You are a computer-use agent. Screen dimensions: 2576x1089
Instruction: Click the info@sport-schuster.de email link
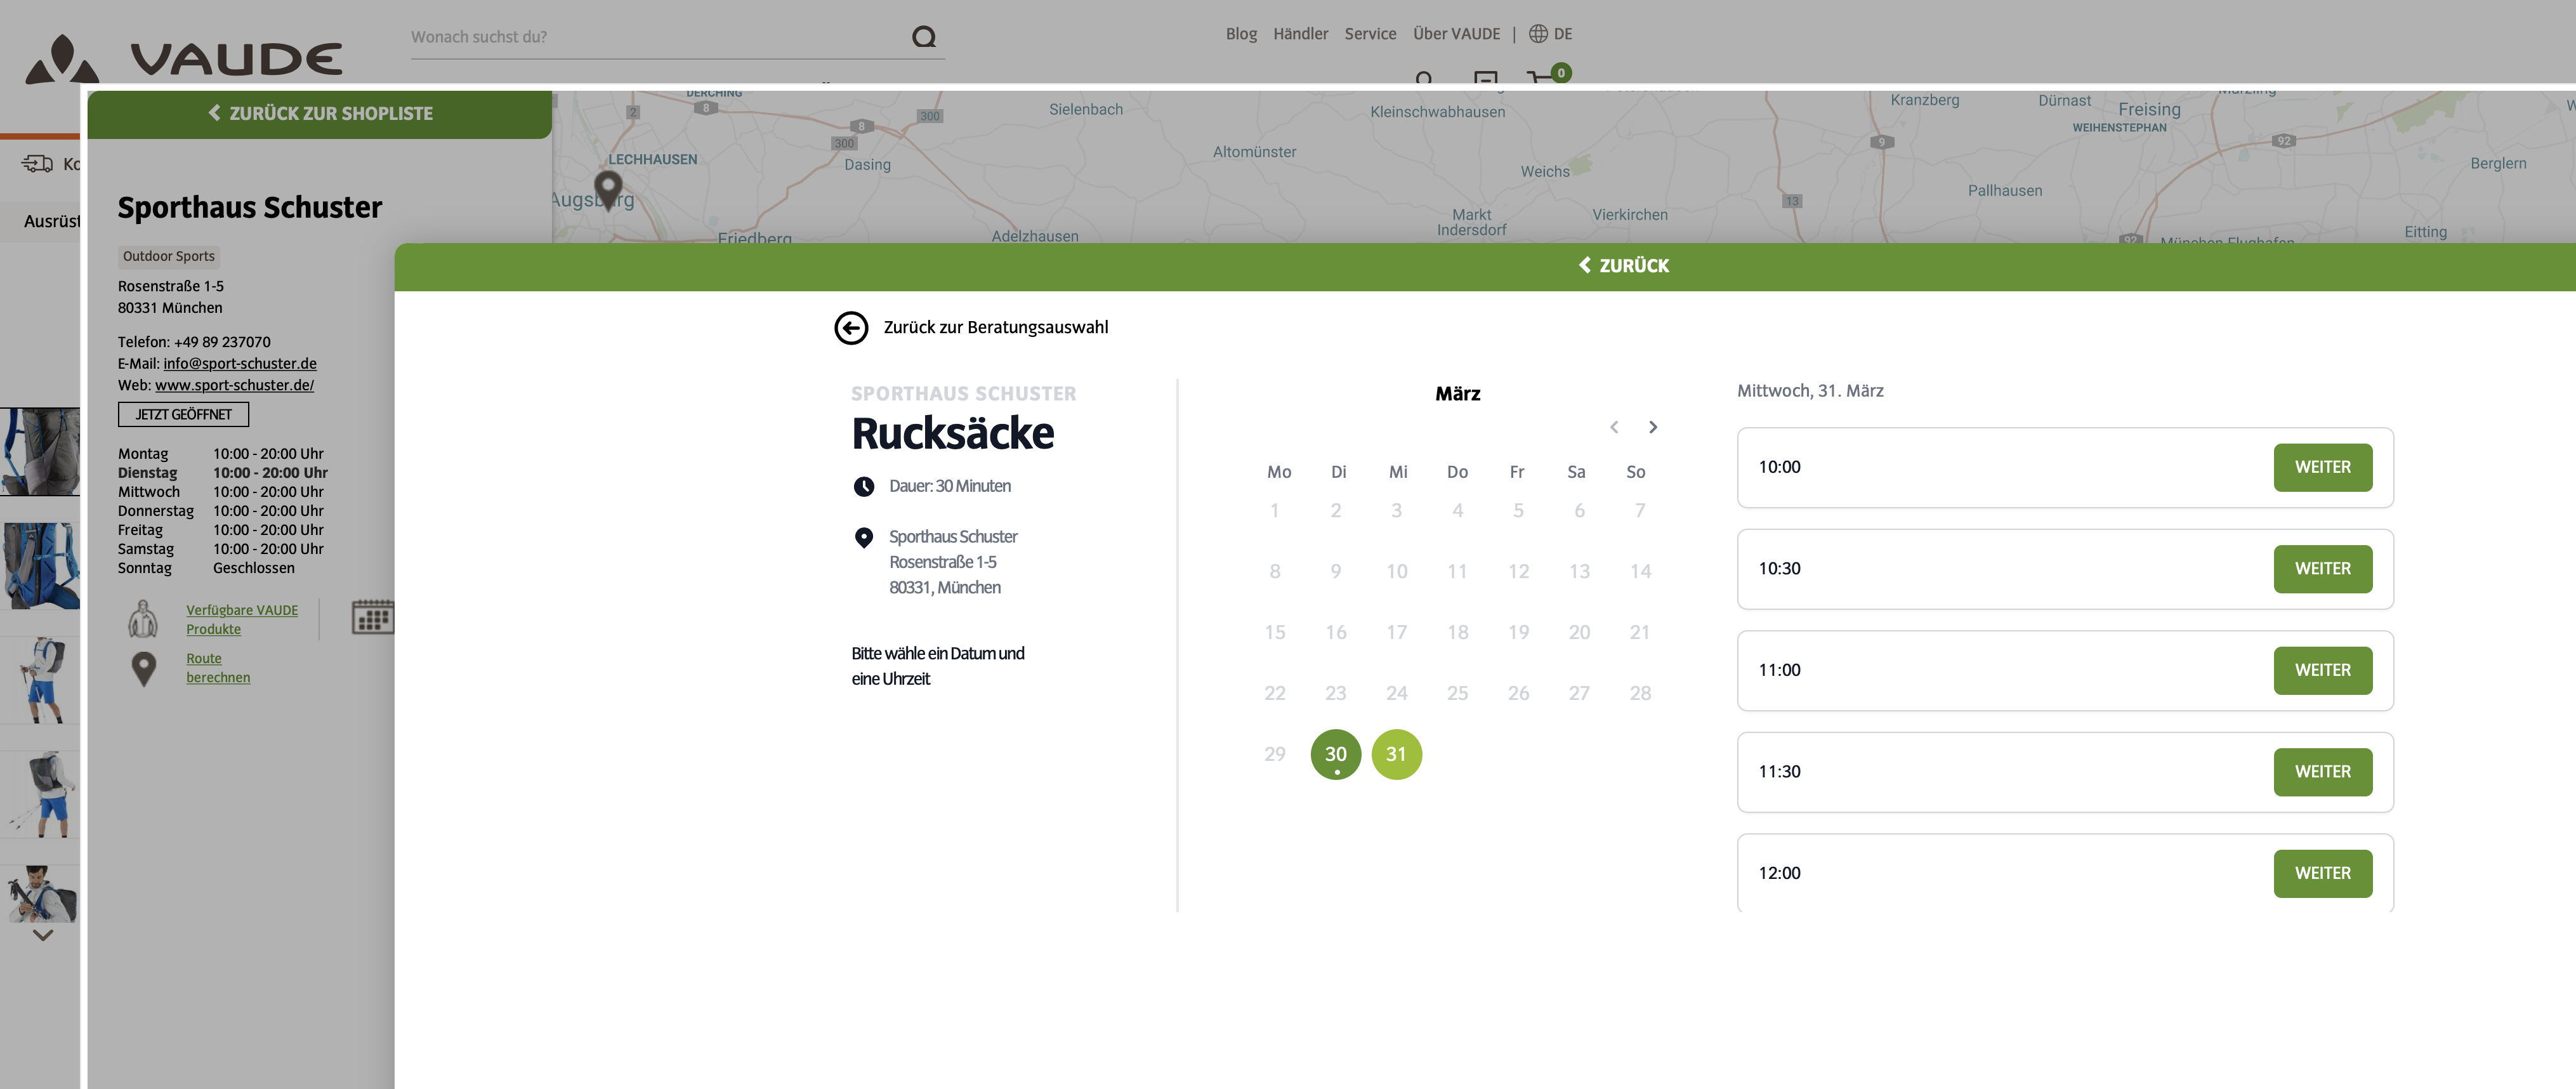pos(240,363)
